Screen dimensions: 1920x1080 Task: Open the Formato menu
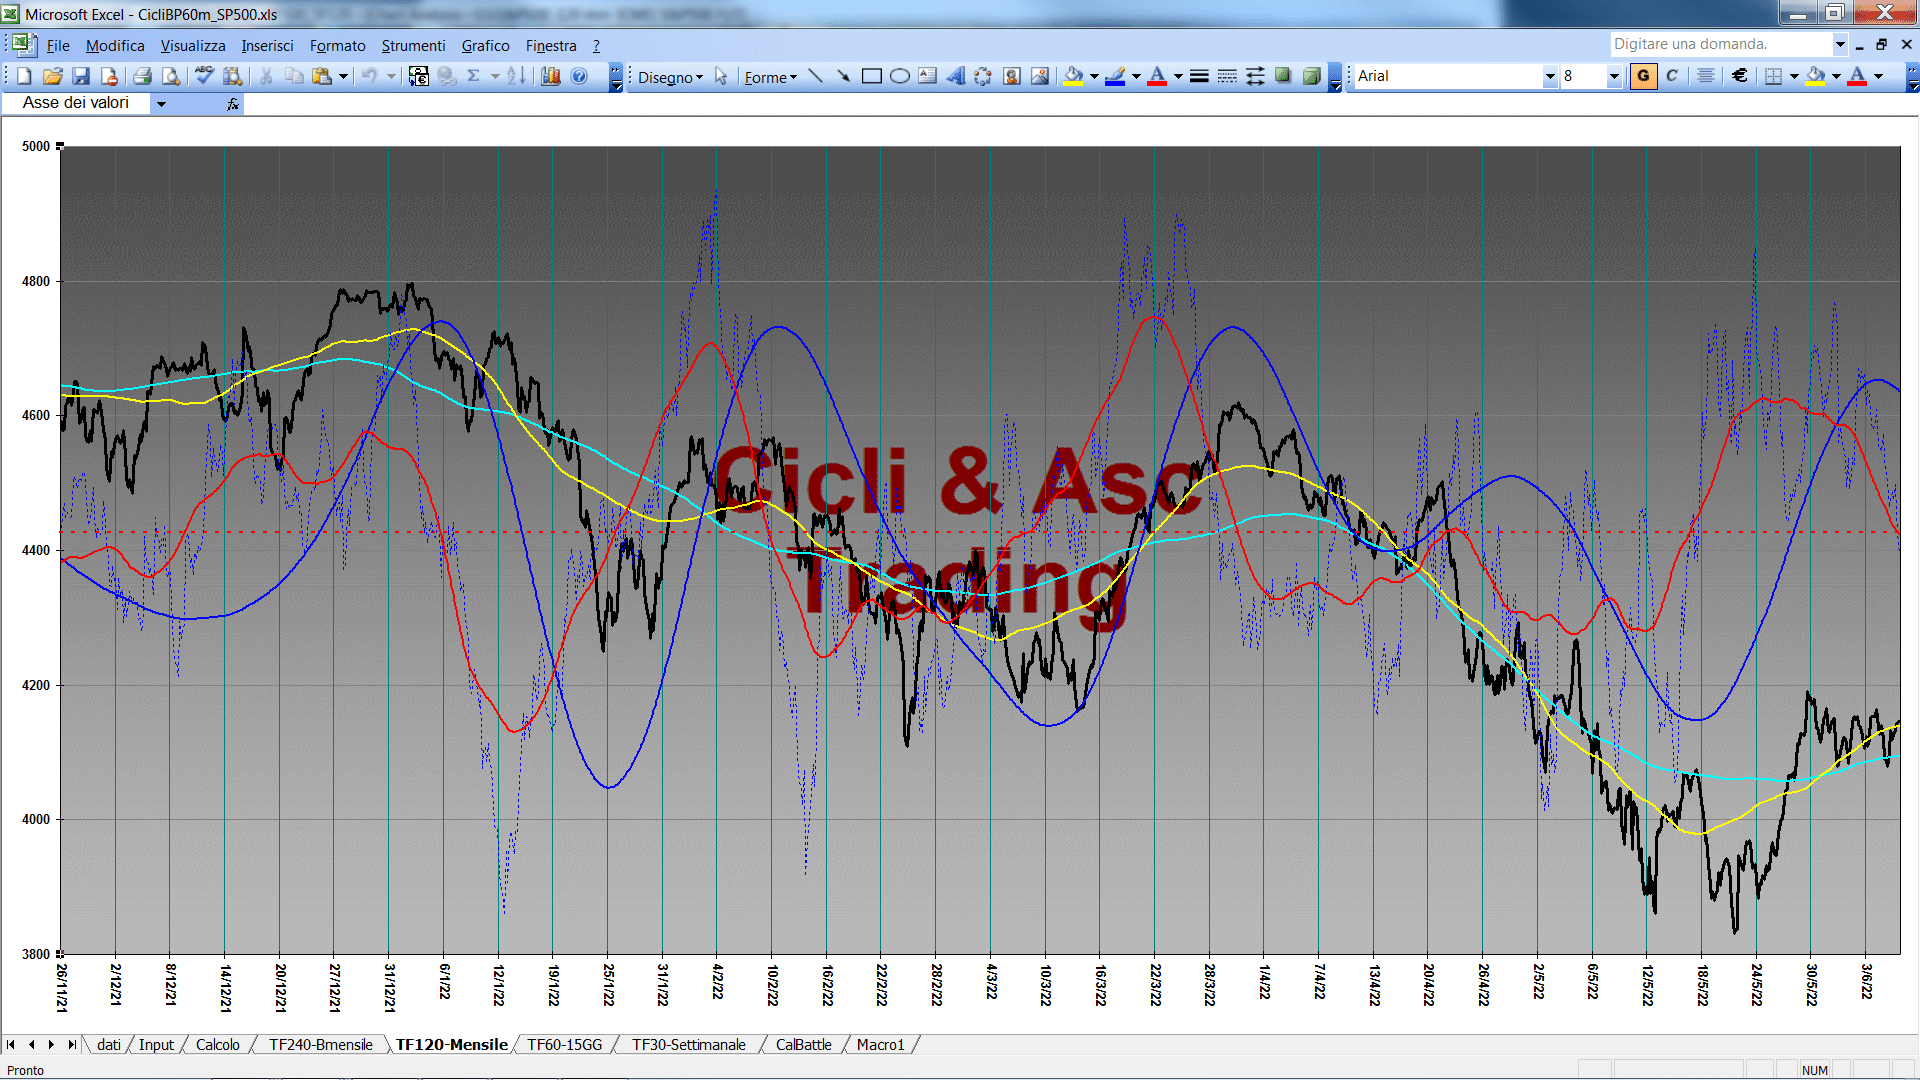[338, 46]
